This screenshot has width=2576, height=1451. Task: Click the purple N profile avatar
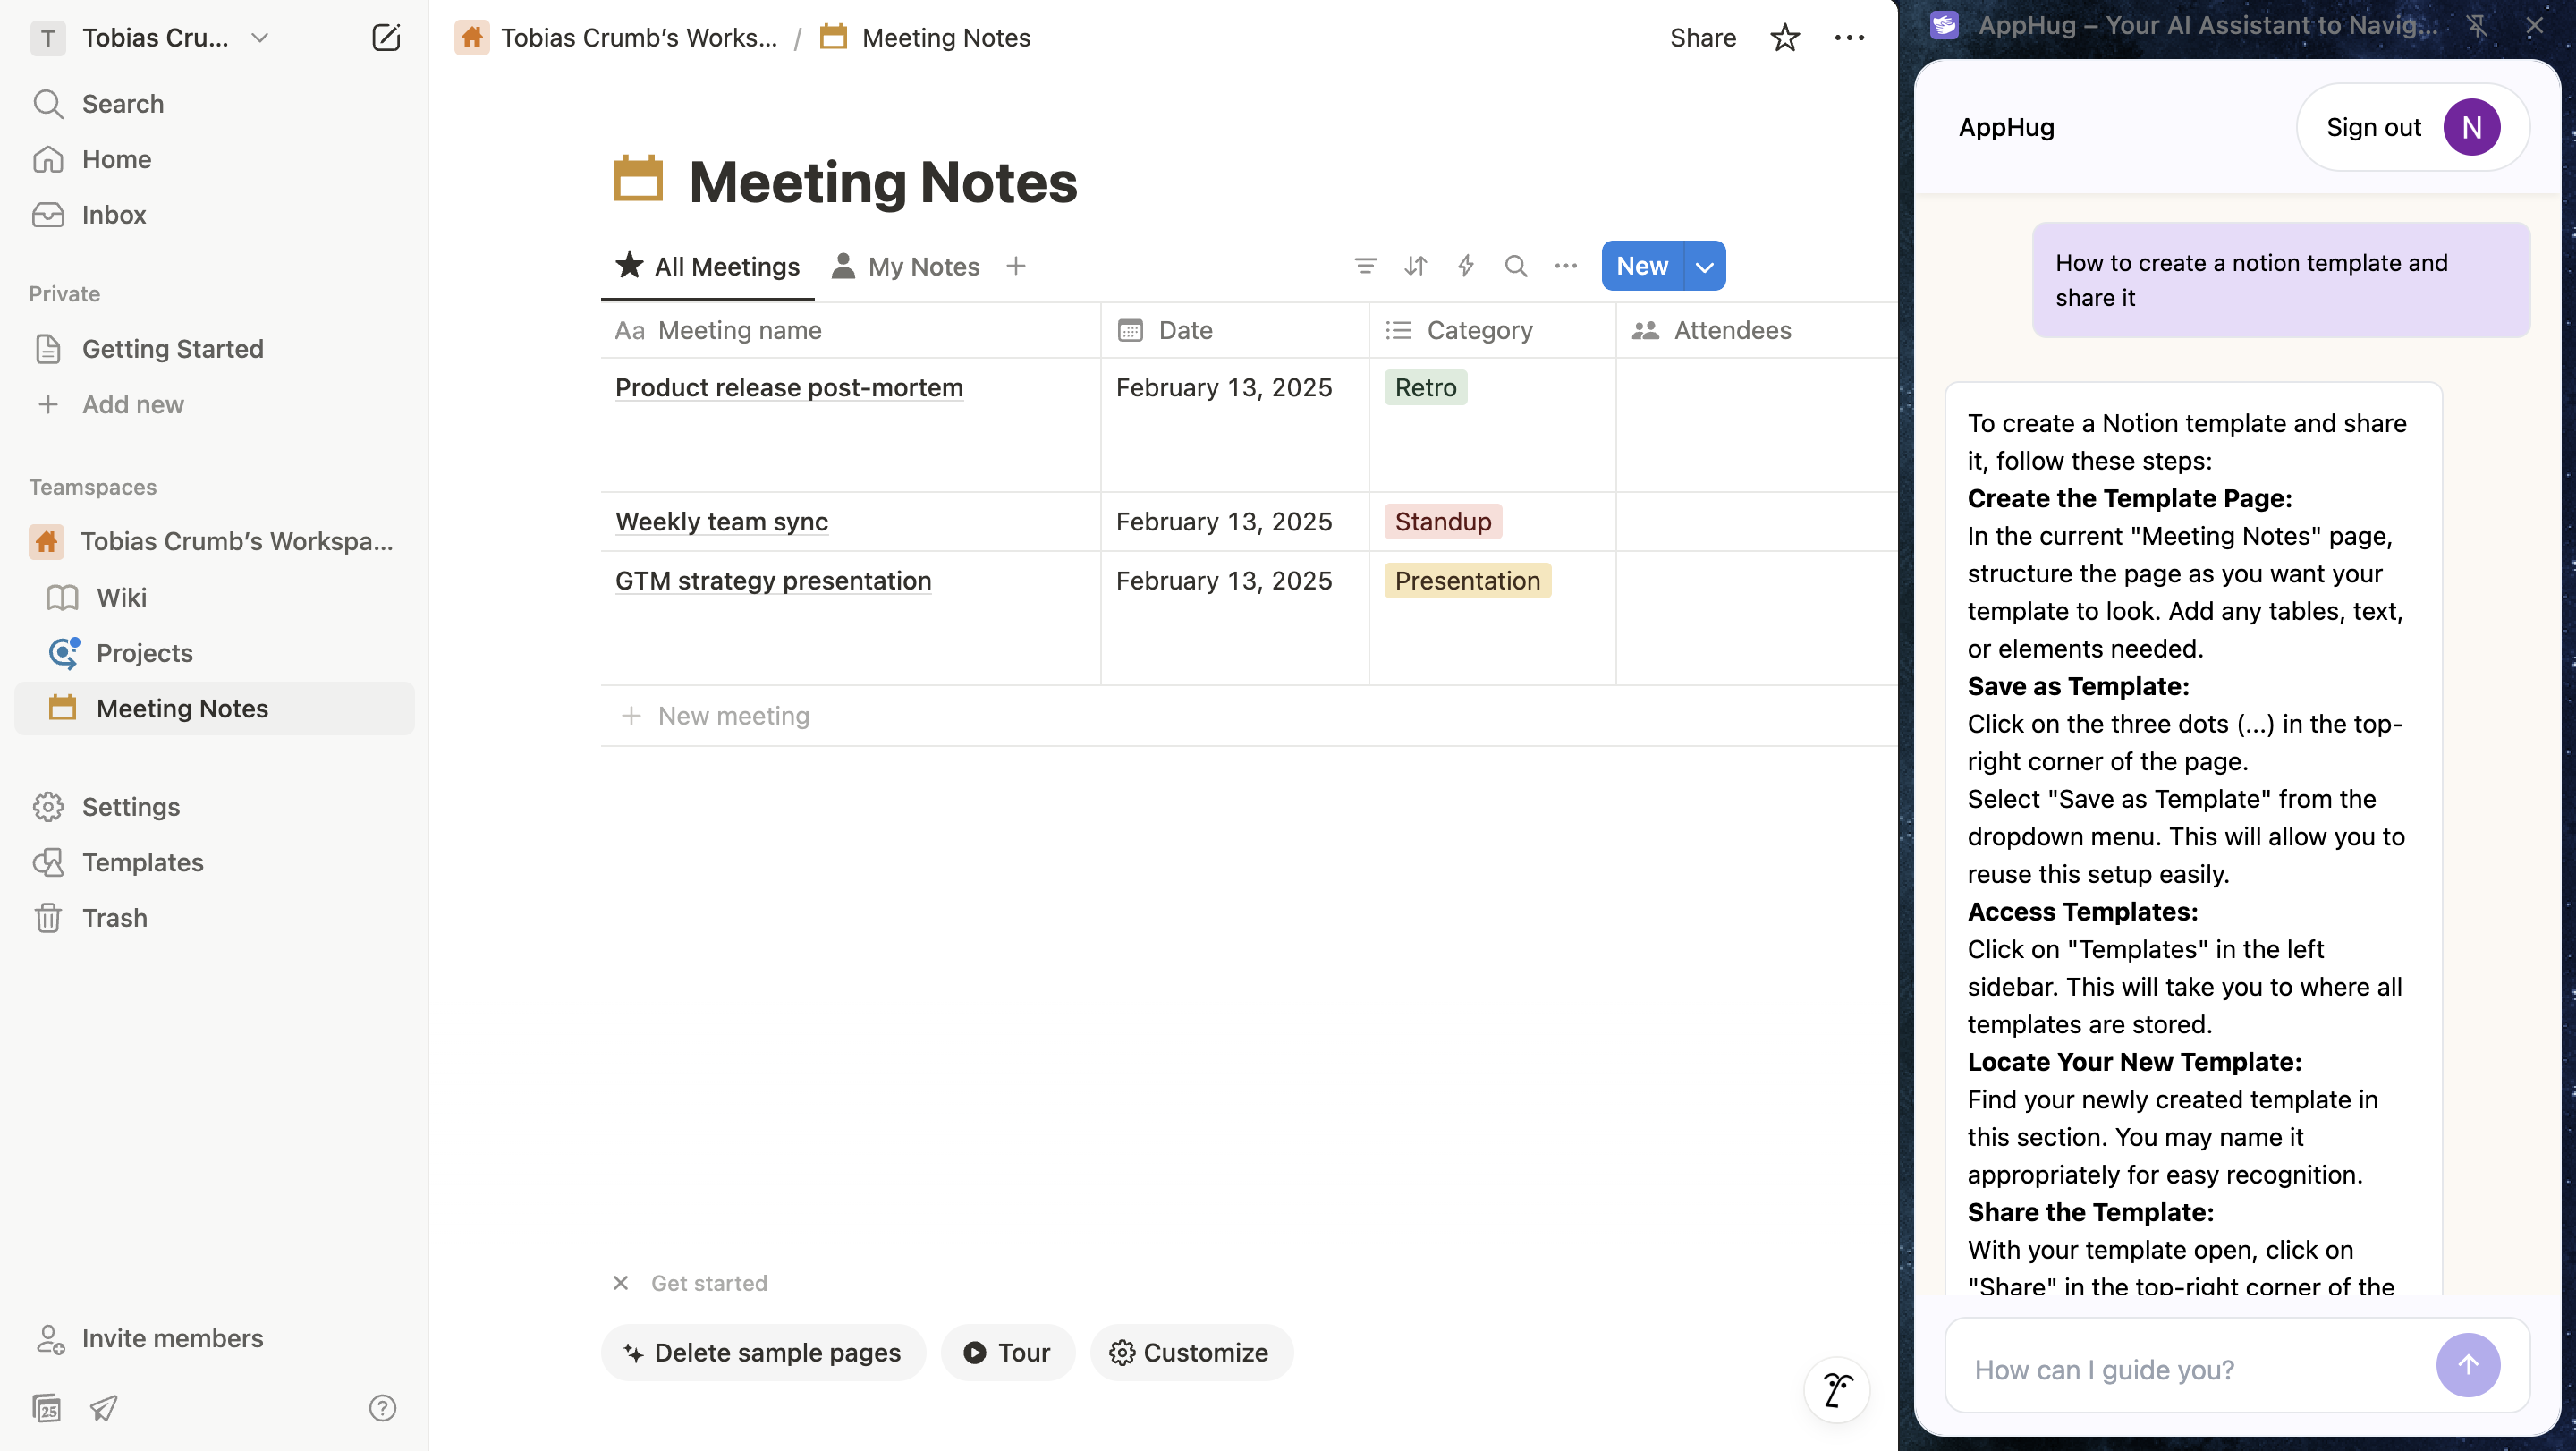coord(2471,127)
